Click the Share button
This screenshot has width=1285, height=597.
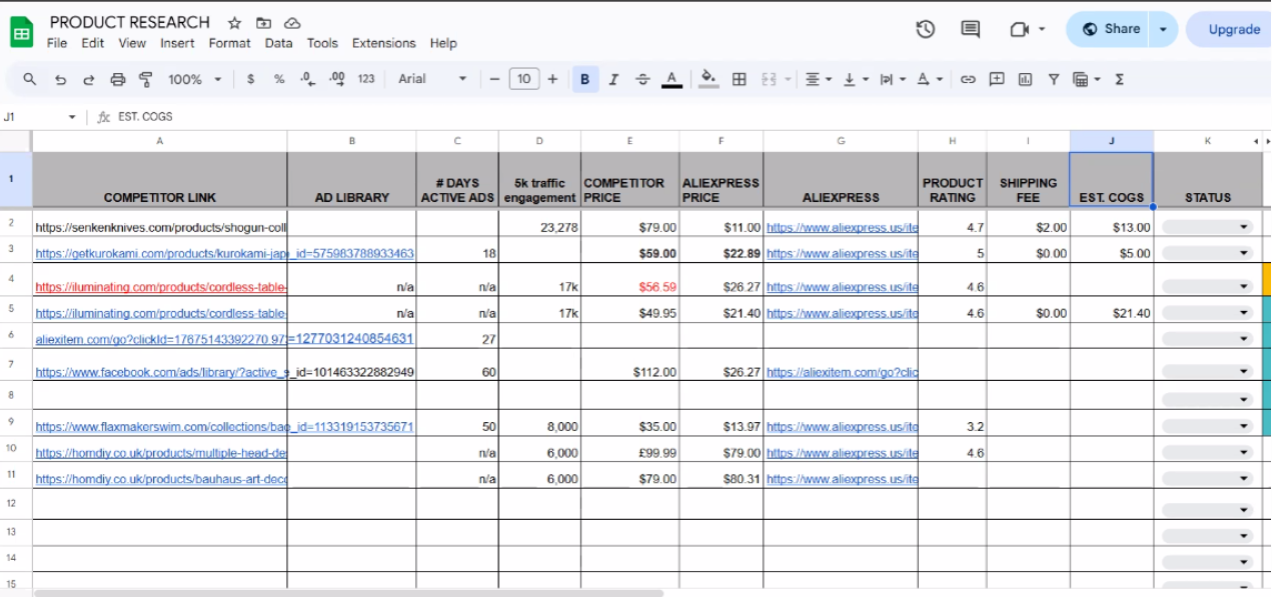coord(1110,29)
